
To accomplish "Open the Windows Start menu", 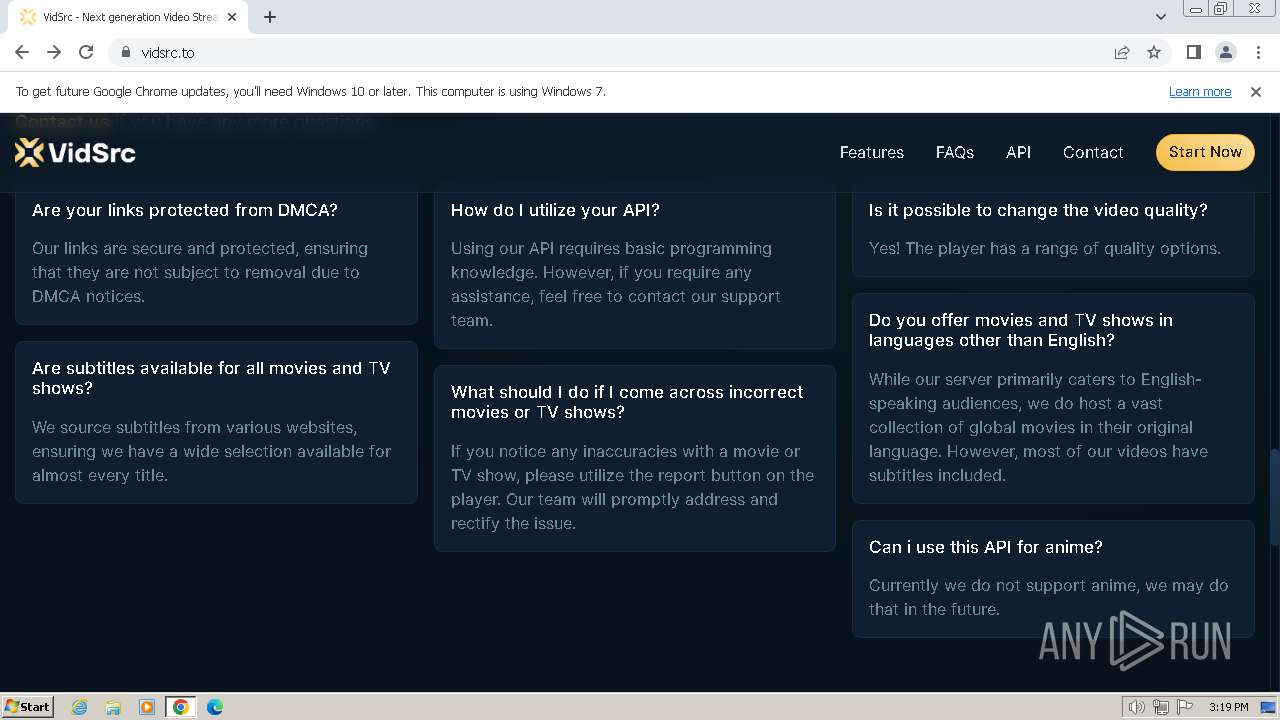I will [x=28, y=706].
